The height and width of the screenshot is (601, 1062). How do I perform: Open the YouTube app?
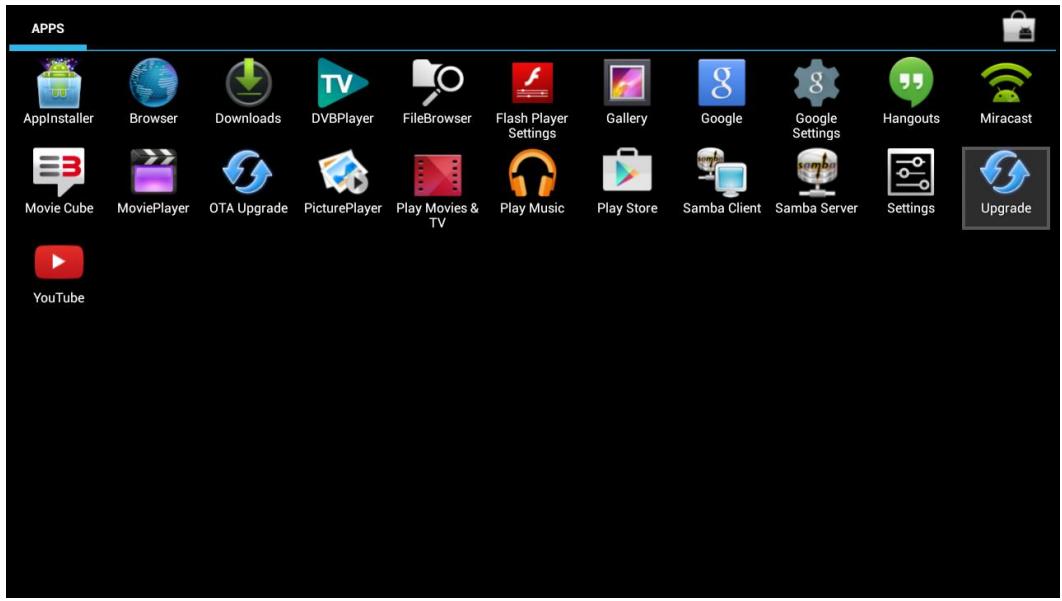[x=58, y=274]
